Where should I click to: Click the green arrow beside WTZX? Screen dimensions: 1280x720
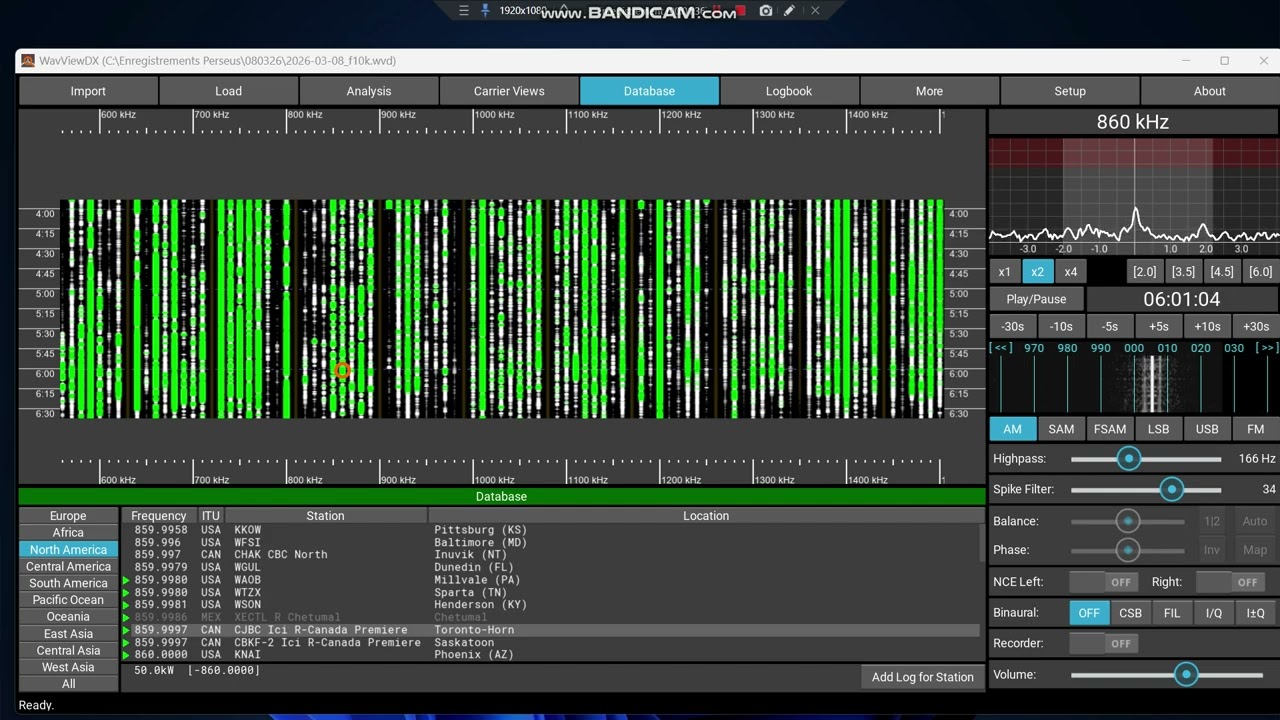[126, 593]
